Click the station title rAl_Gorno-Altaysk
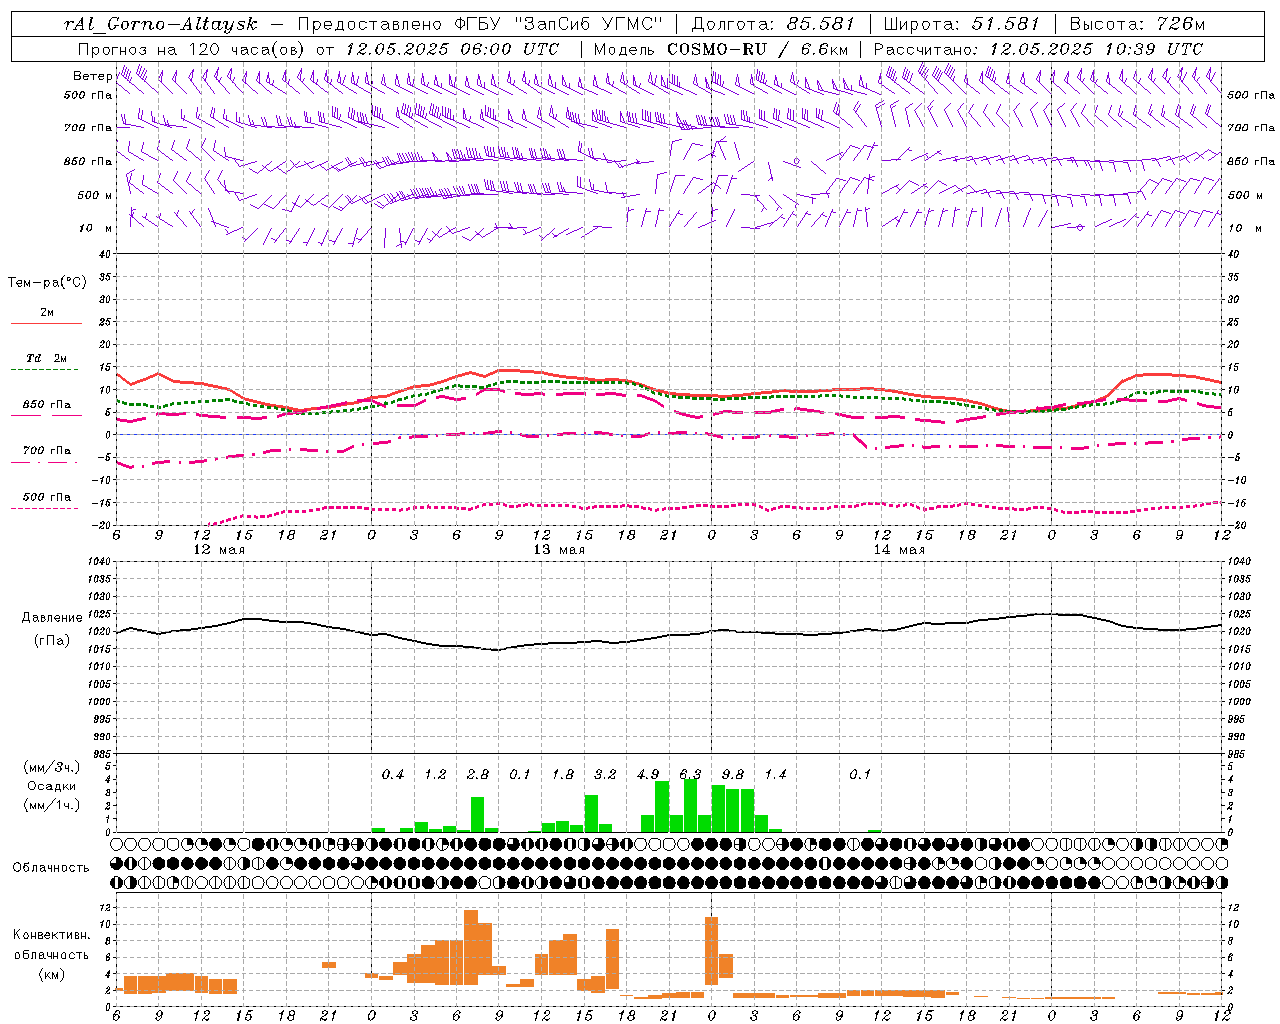 [x=163, y=24]
